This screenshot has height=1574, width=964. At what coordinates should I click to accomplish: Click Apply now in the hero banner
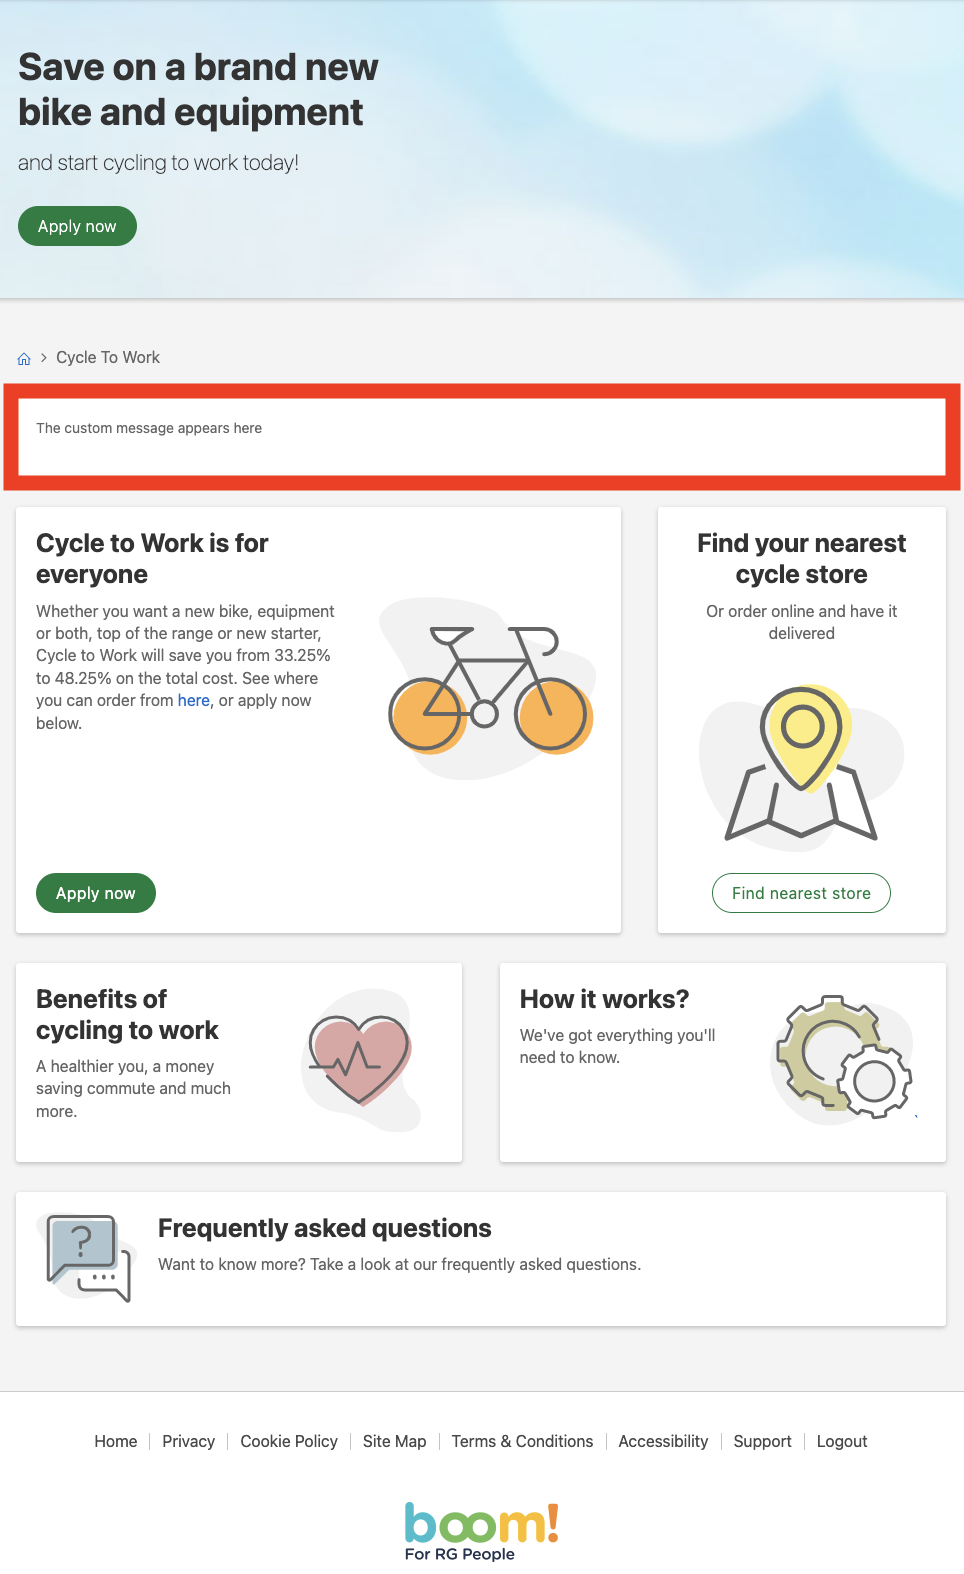(x=77, y=226)
